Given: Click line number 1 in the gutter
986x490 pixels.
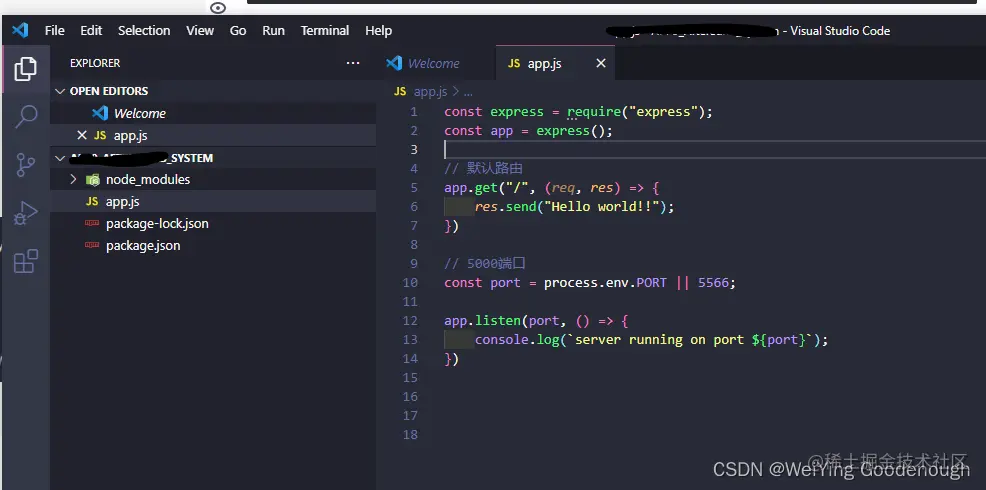Looking at the screenshot, I should point(413,112).
